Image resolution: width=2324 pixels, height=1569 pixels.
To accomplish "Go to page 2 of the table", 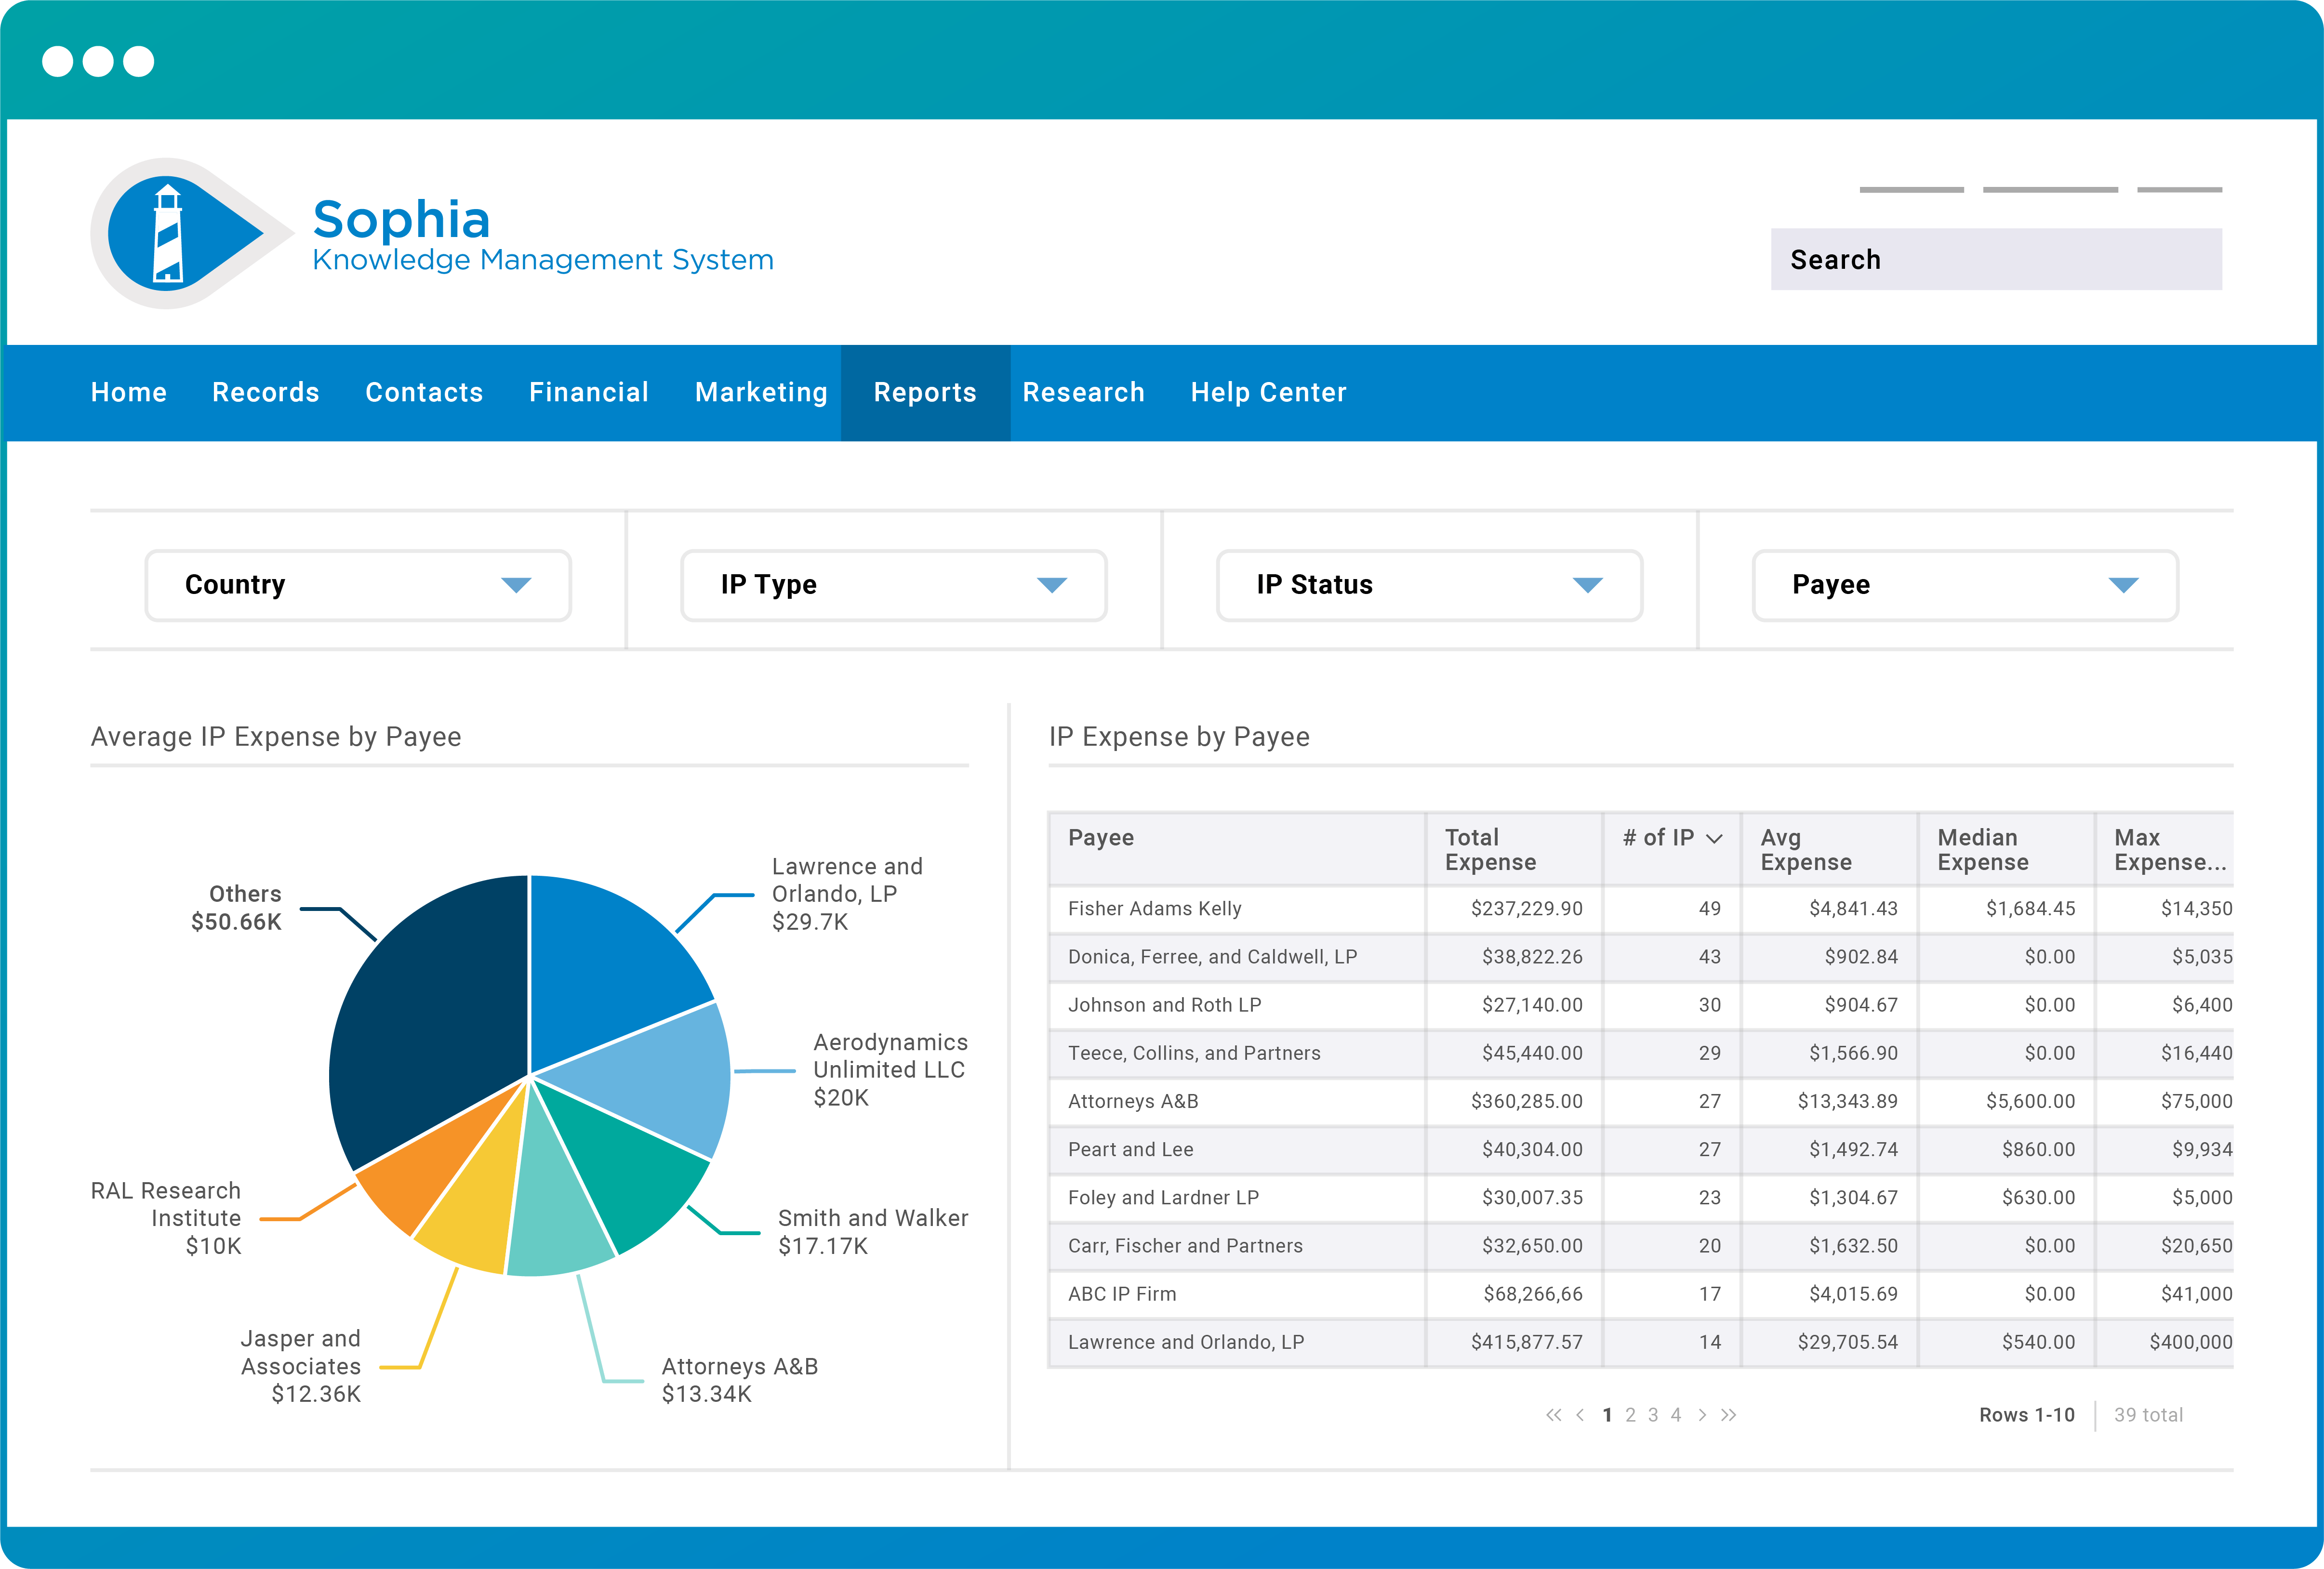I will pos(1630,1415).
